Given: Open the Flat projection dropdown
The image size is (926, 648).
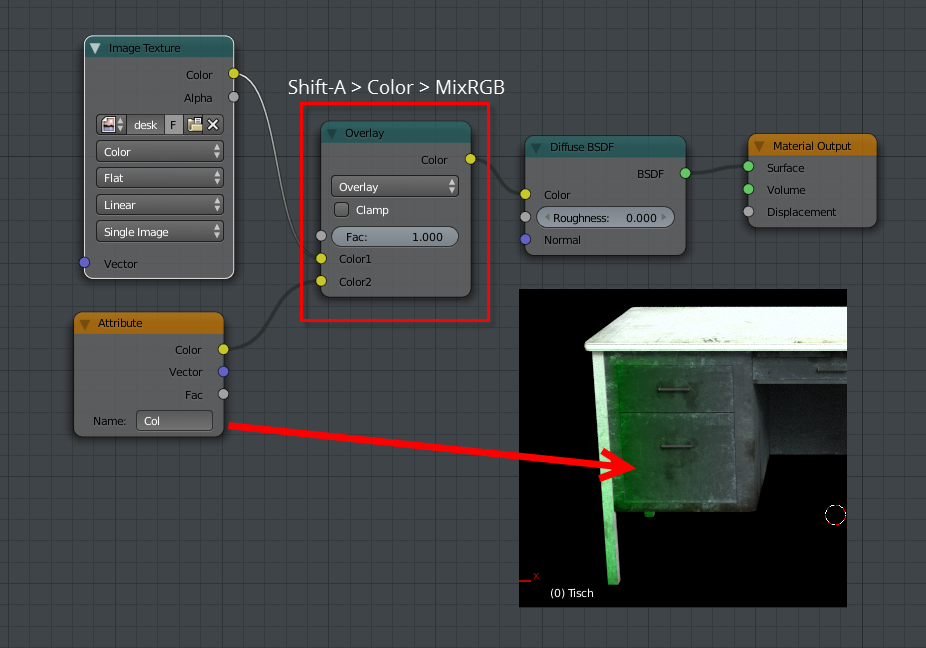Looking at the screenshot, I should point(159,178).
